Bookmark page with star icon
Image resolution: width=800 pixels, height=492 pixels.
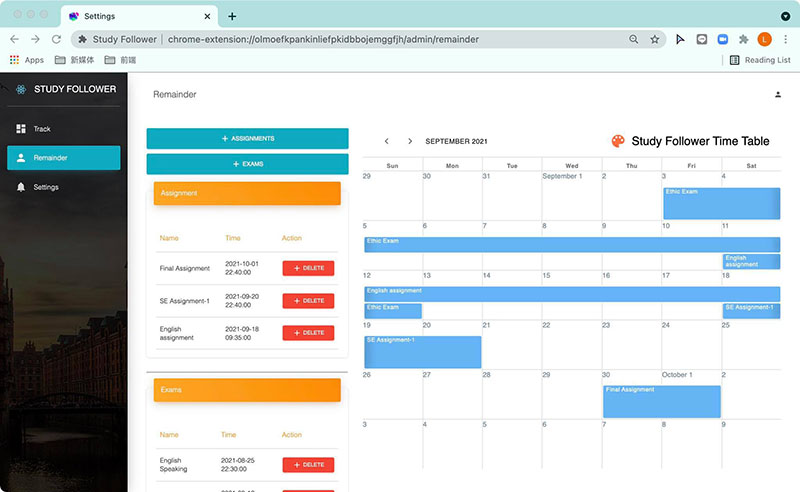[655, 39]
